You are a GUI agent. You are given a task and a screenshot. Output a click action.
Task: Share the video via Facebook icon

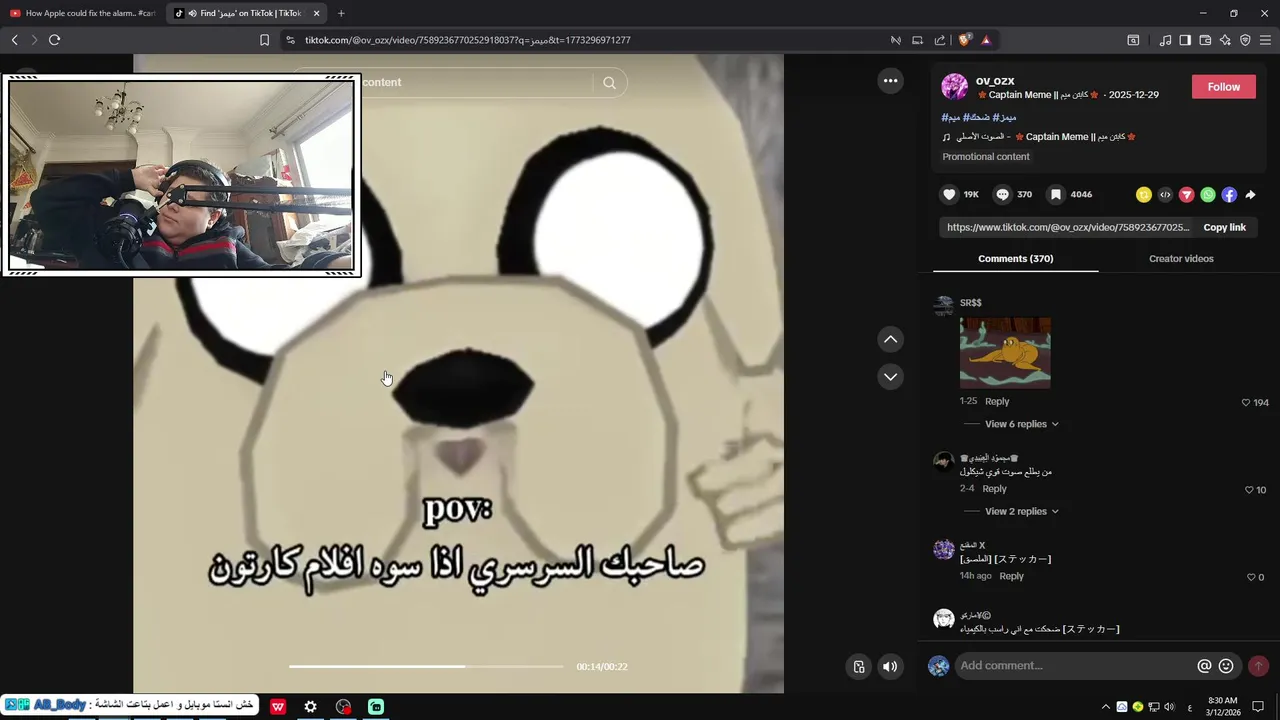click(1229, 195)
